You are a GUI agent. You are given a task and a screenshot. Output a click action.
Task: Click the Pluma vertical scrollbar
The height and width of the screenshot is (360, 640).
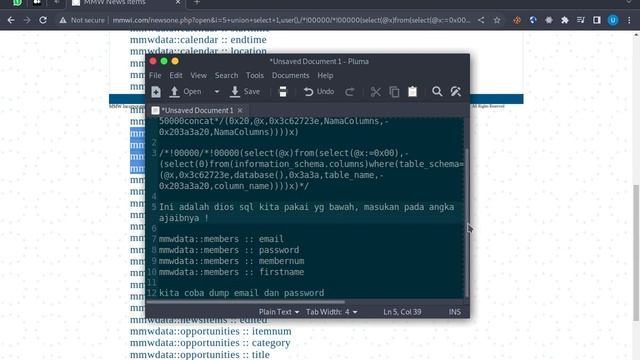[467, 222]
